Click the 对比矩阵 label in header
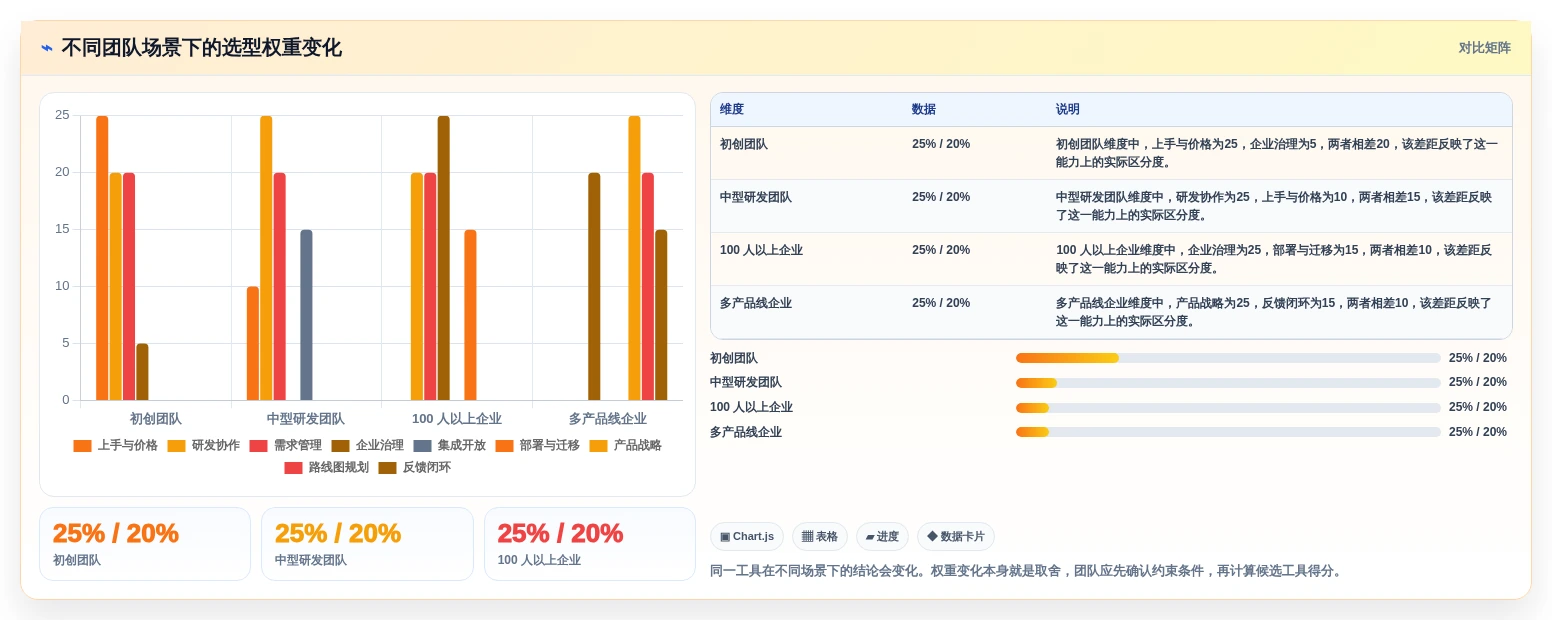Screen dimensions: 1552x620 [x=1484, y=47]
